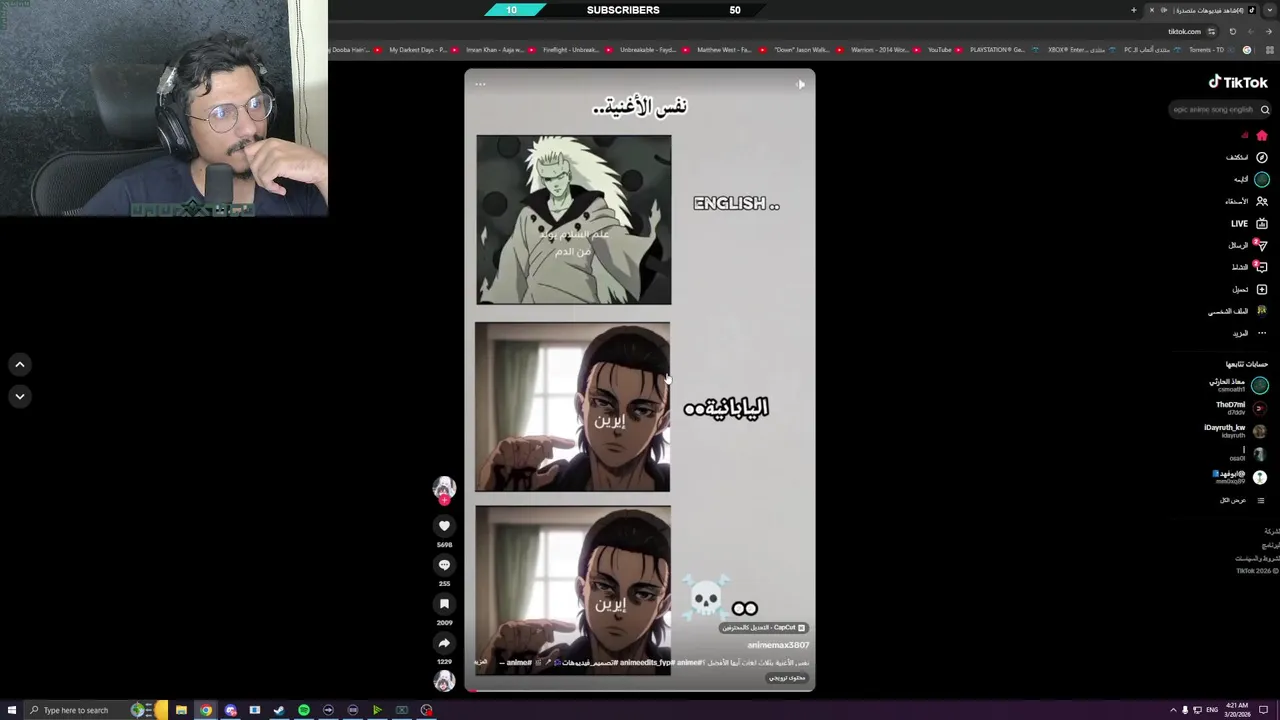Reload the page in the browser
1280x720 pixels.
(1233, 31)
